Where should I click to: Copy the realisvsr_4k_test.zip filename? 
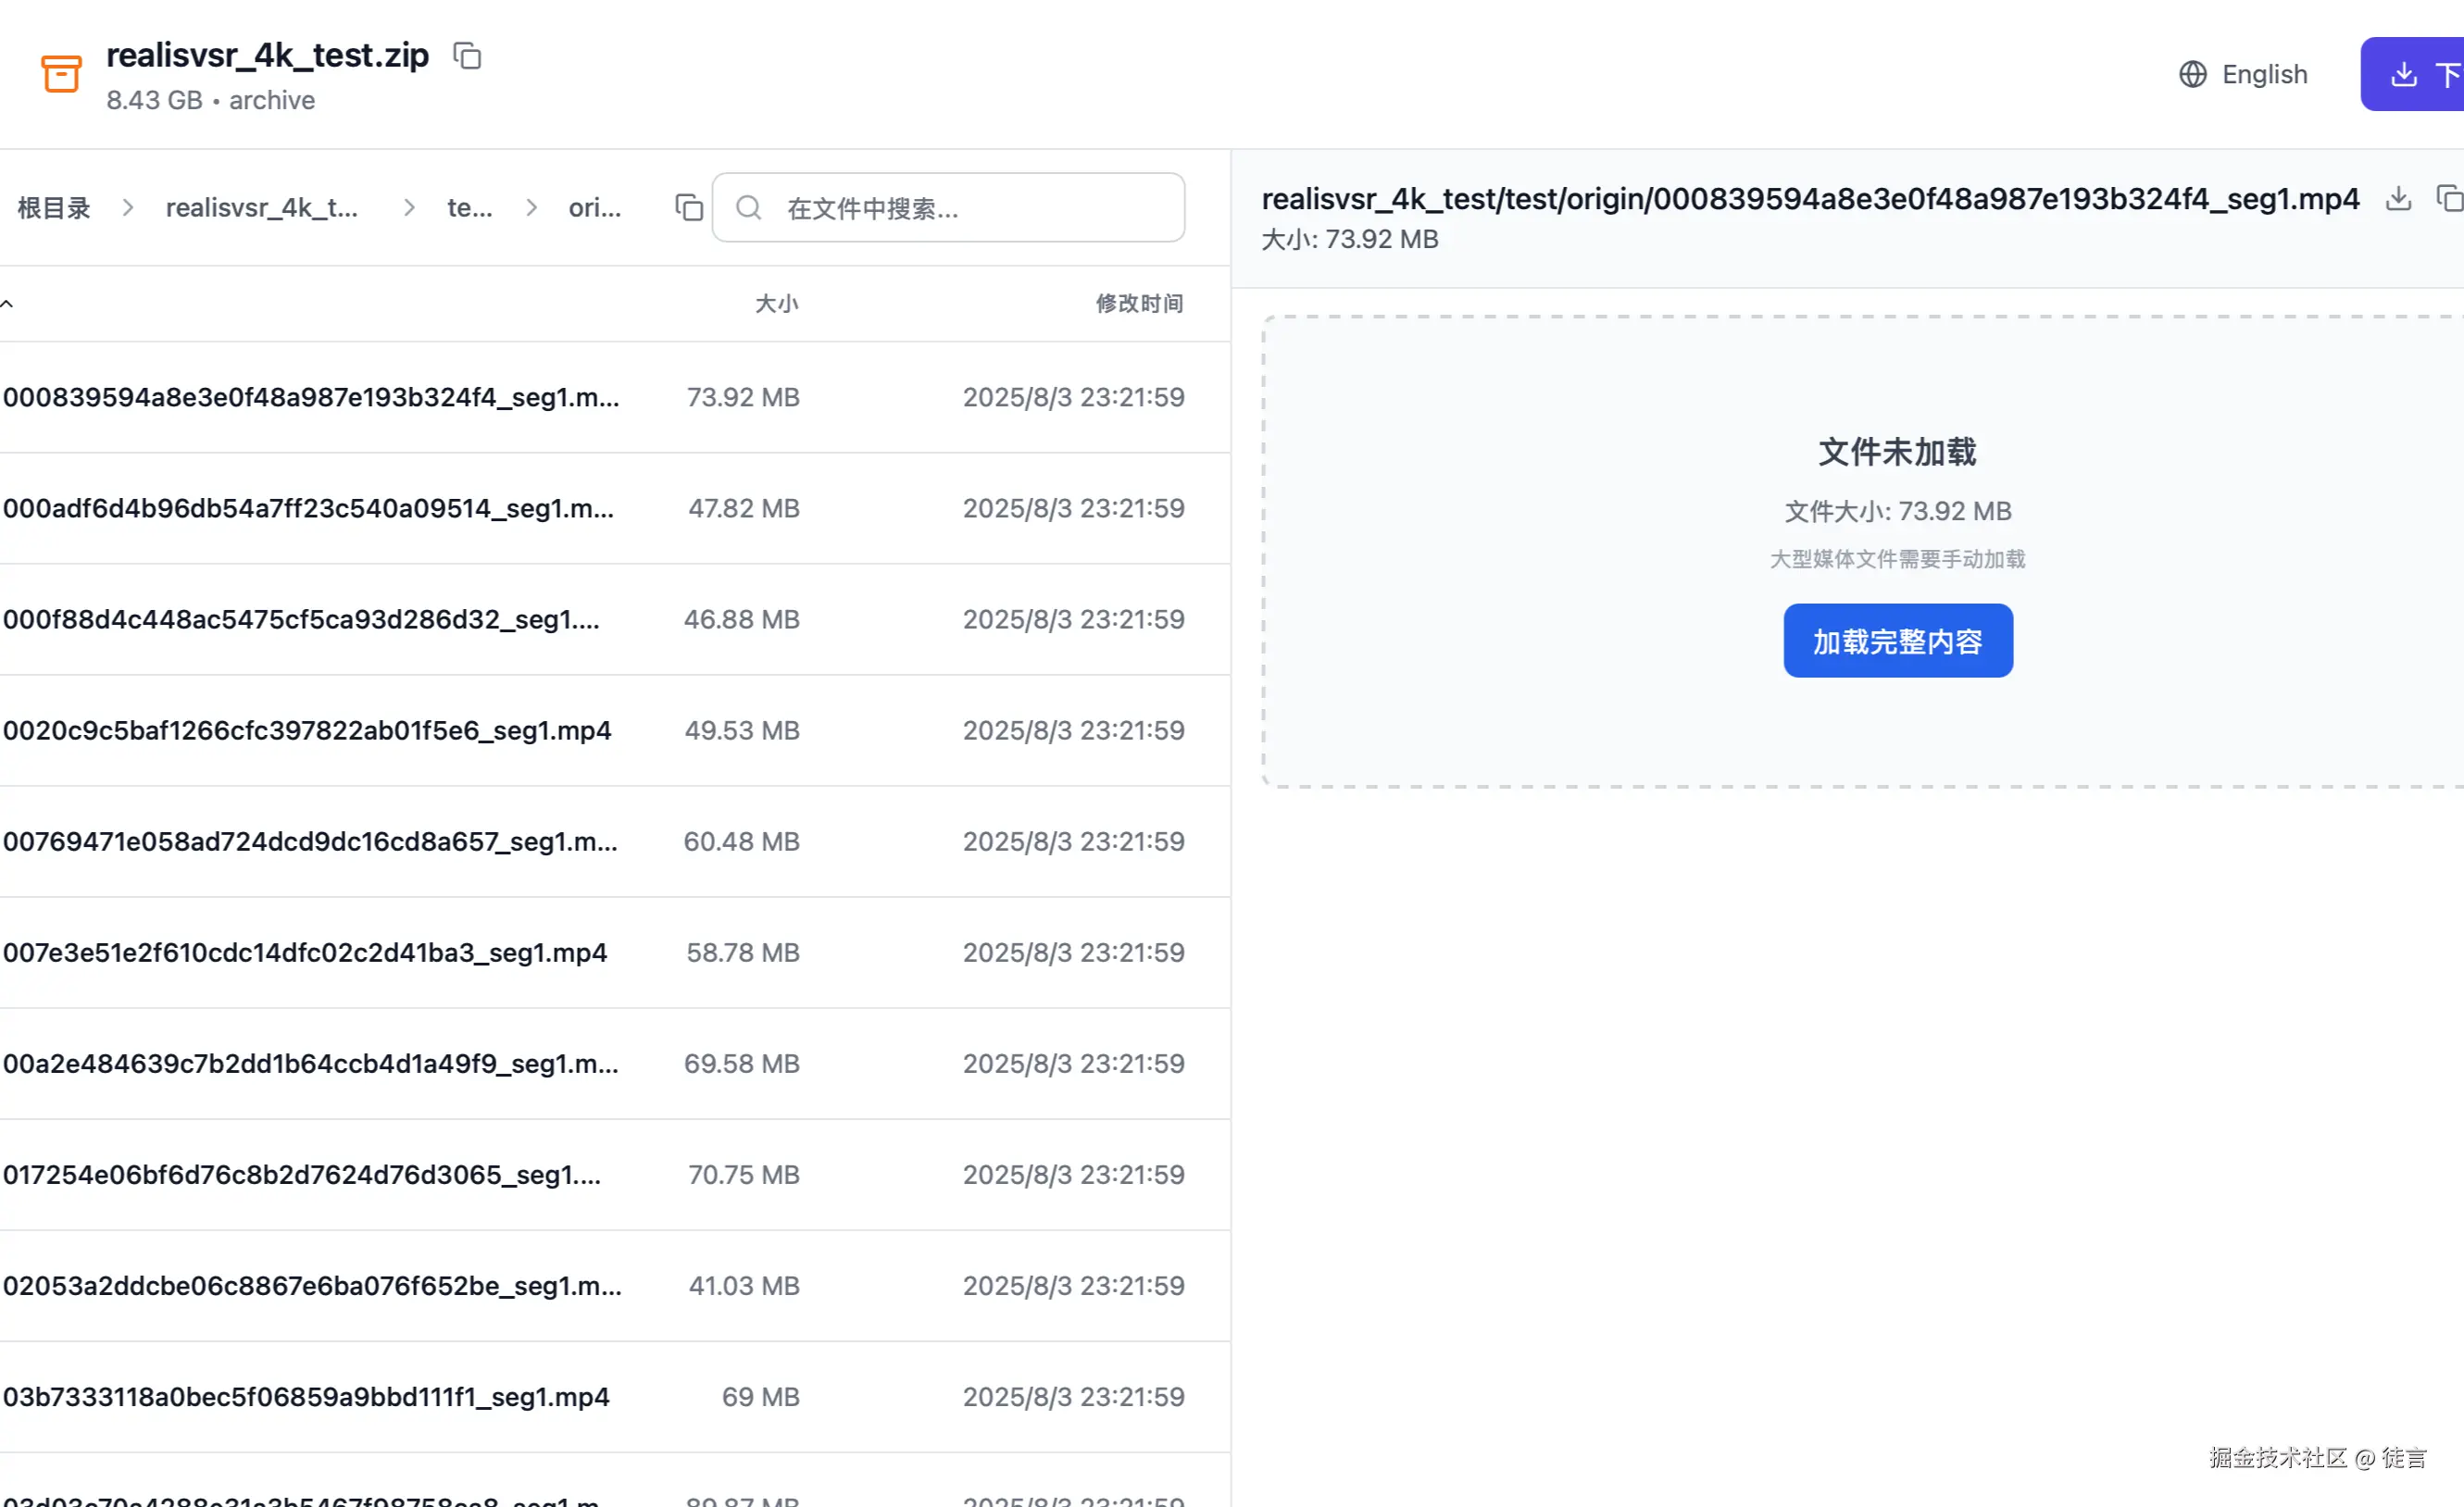[467, 56]
